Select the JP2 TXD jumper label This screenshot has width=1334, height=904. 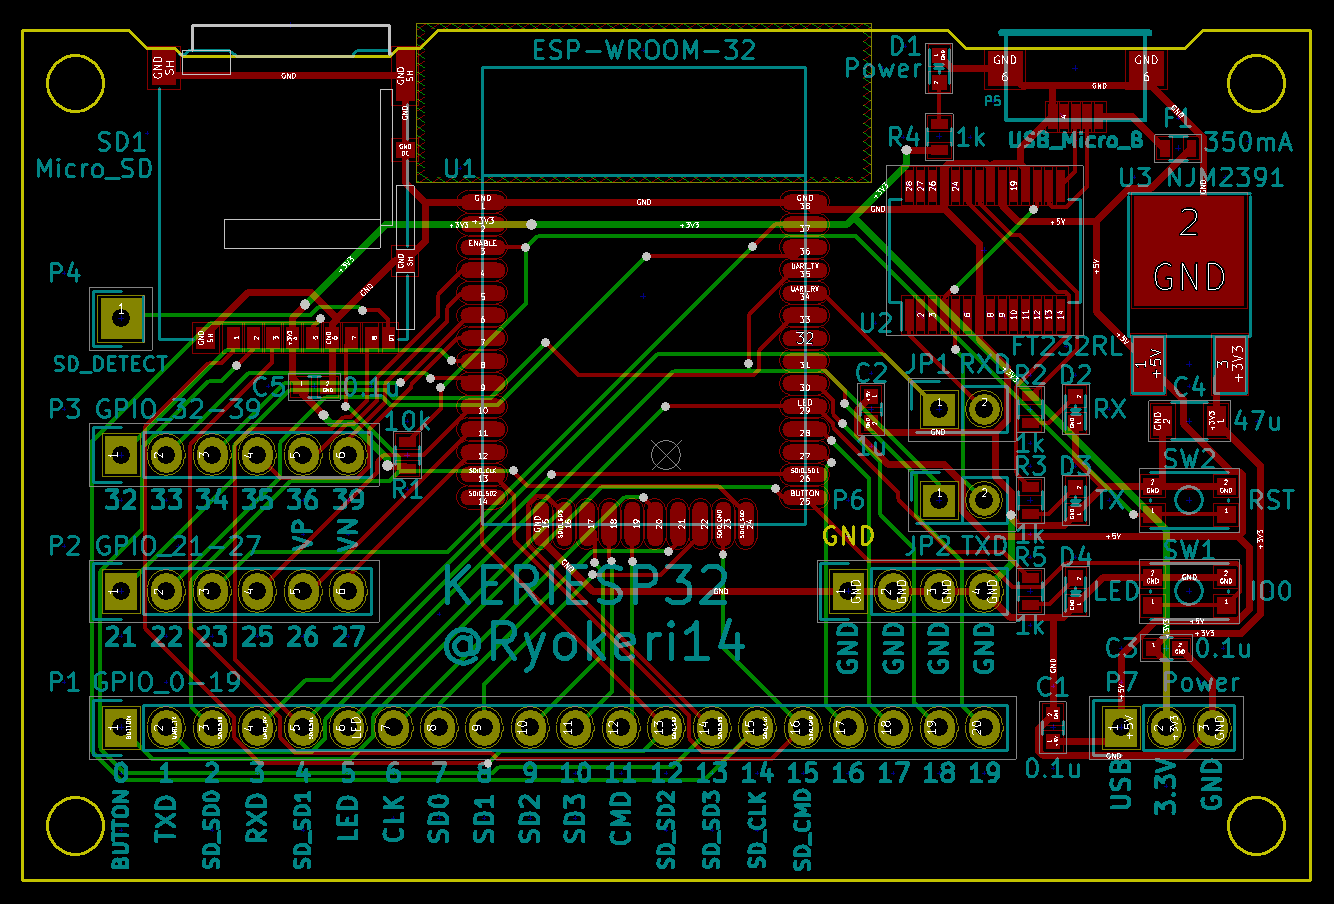click(958, 546)
